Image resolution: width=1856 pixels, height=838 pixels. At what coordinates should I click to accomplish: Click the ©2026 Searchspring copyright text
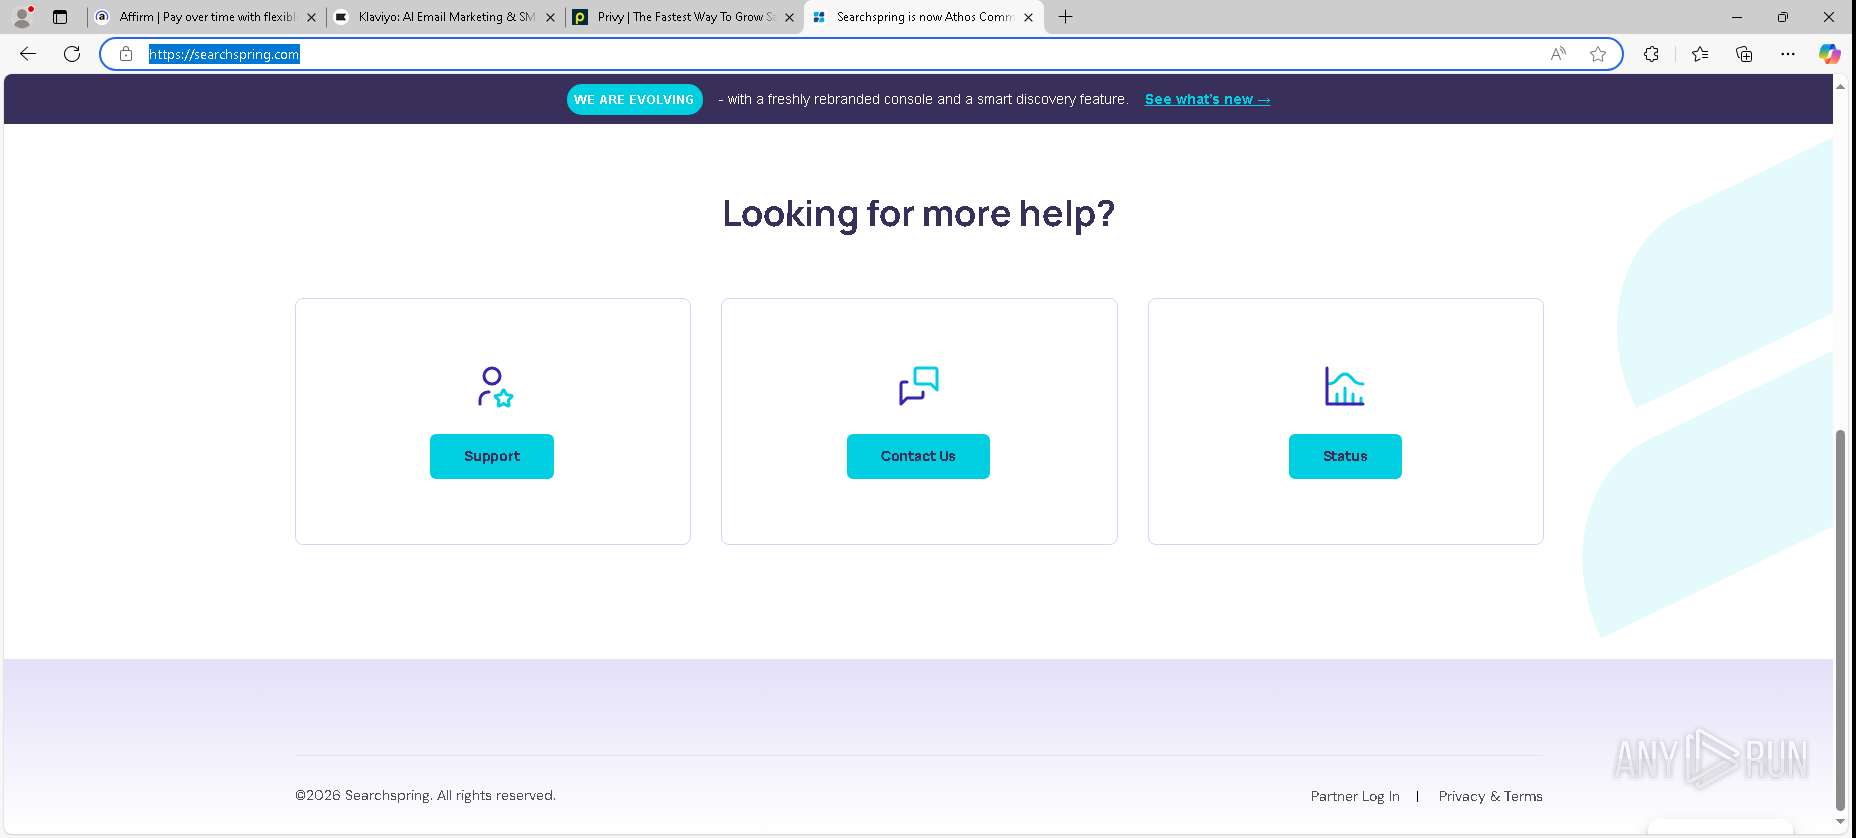425,795
